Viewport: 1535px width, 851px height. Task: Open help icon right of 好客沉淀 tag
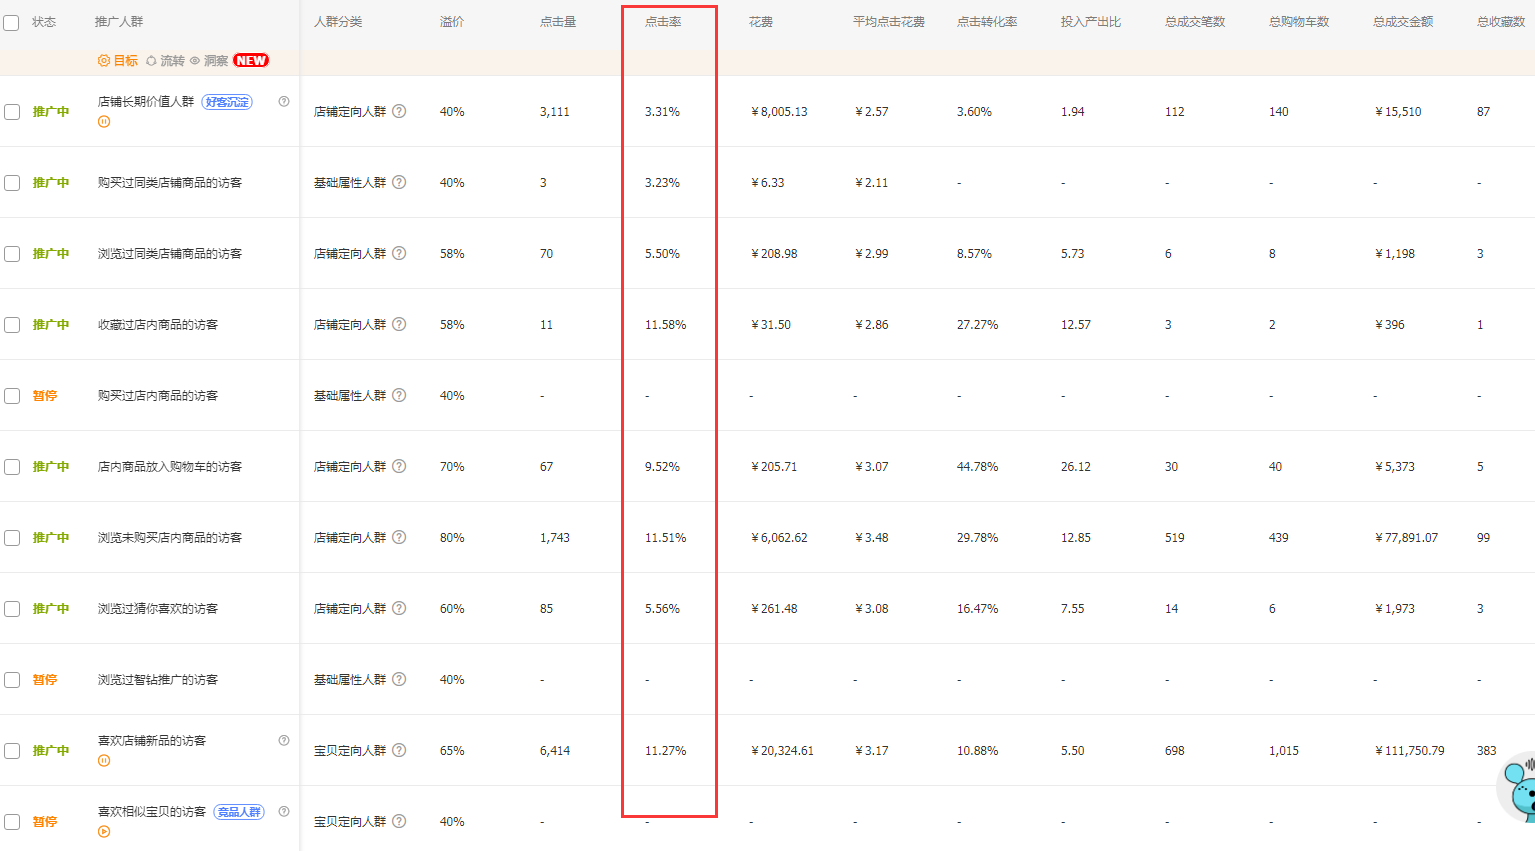pos(284,101)
